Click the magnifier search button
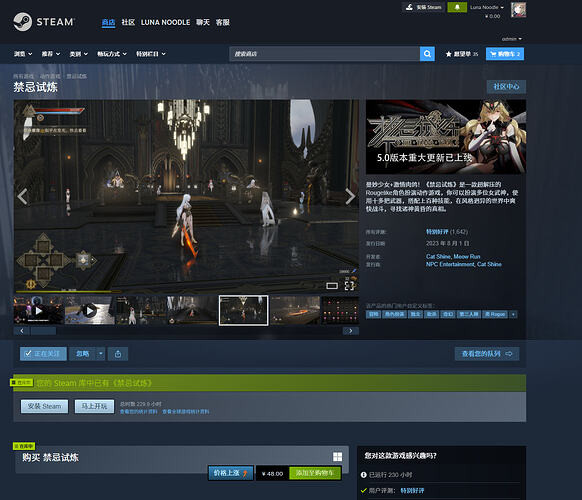This screenshot has height=500, width=582. coord(427,54)
